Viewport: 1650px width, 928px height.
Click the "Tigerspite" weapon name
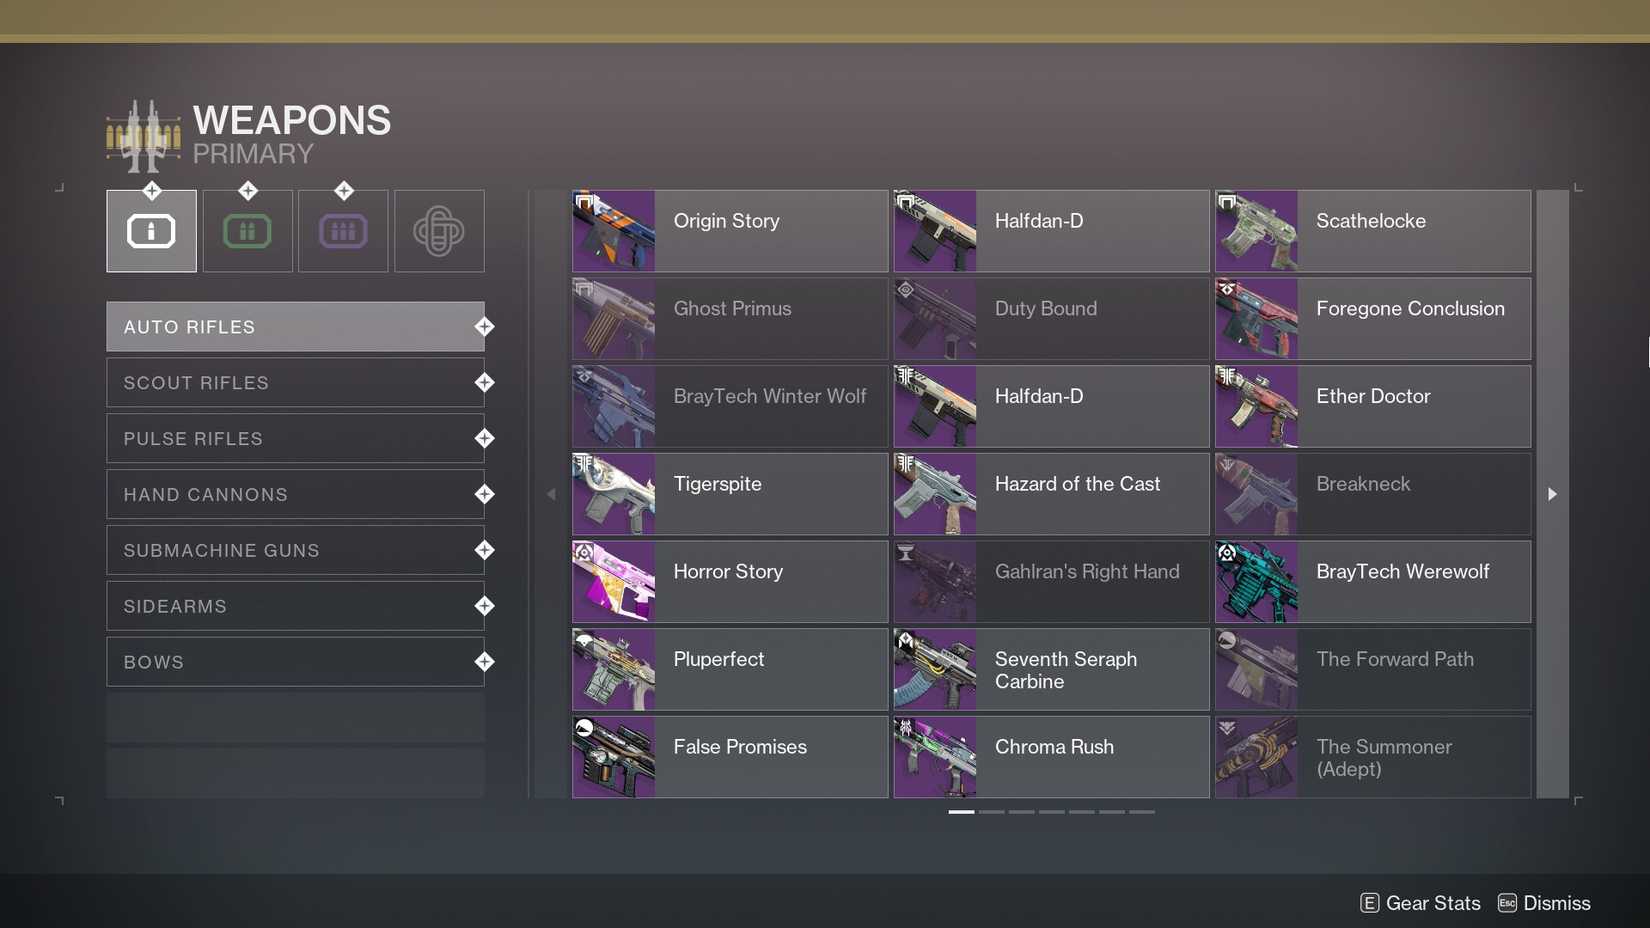717,484
